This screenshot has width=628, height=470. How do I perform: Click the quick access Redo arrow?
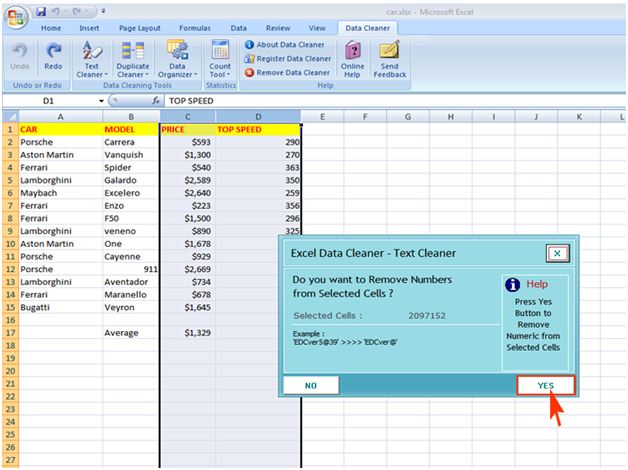point(76,12)
